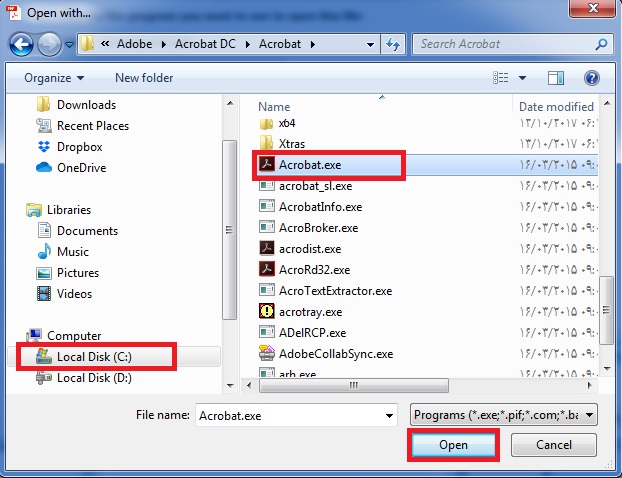622x478 pixels.
Task: Select Computer in navigation pane
Action: pyautogui.click(x=63, y=336)
